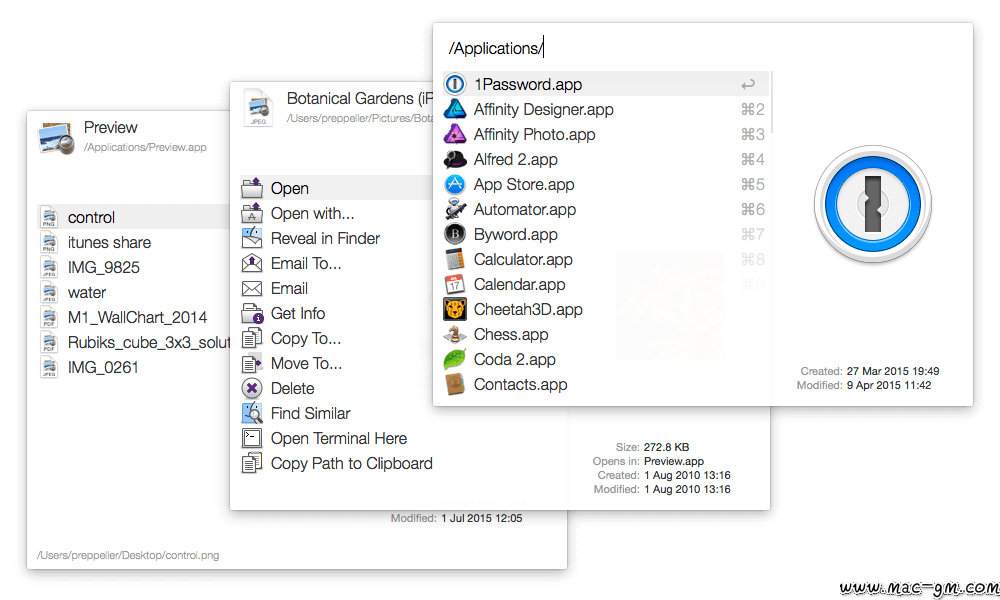Click the Created 1 Aug 2010 13:16 date
The image size is (1000, 600).
[x=687, y=475]
